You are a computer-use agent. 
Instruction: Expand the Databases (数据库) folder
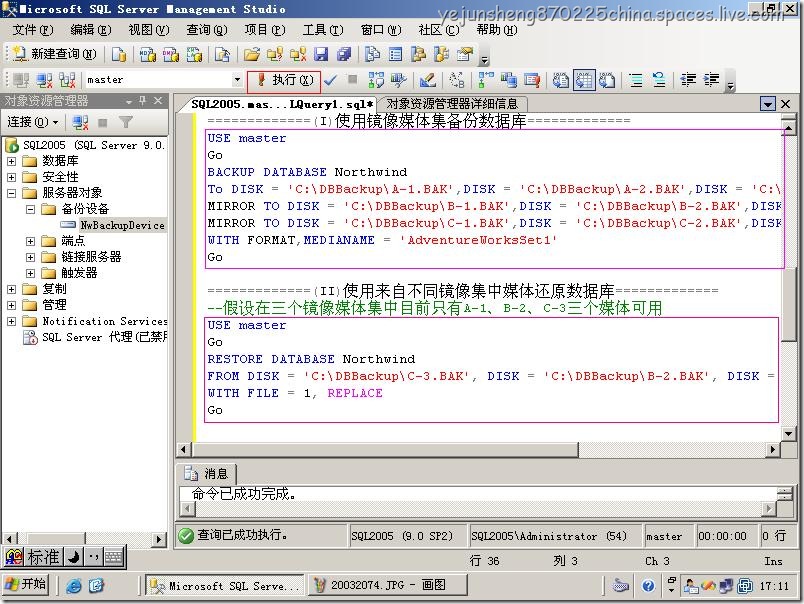tap(11, 161)
